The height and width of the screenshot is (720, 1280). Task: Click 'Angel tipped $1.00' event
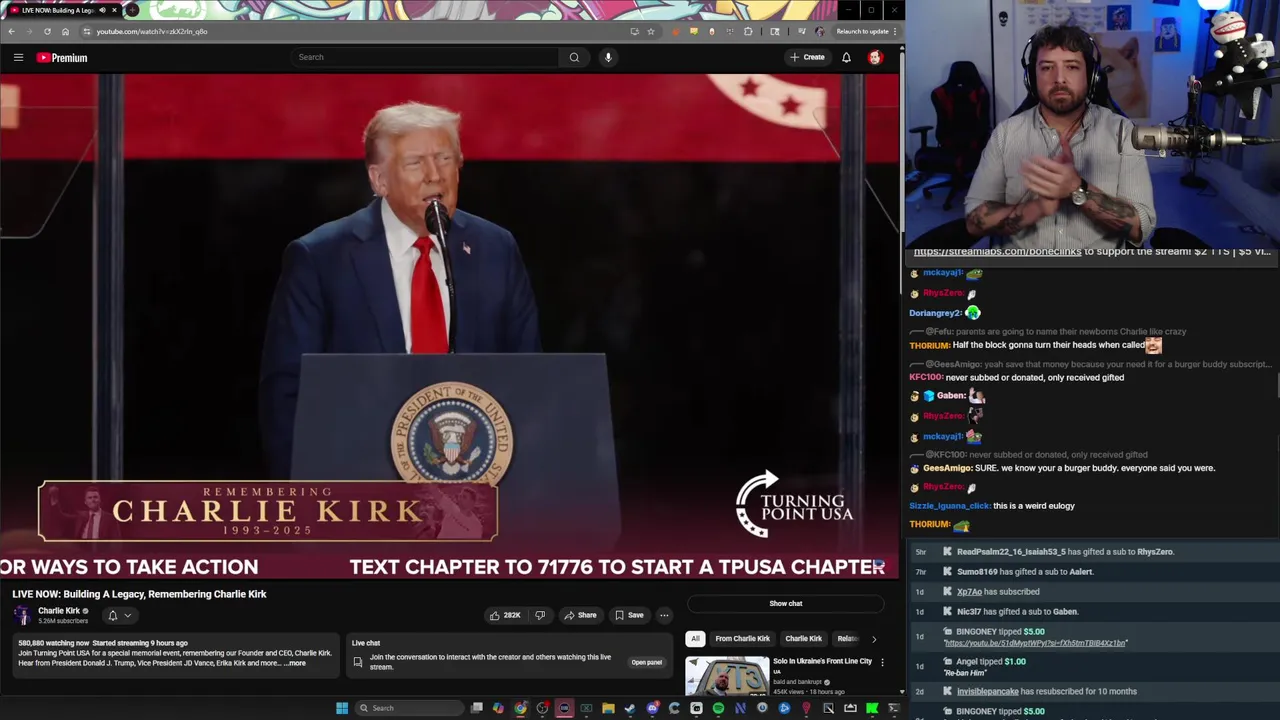pos(990,662)
